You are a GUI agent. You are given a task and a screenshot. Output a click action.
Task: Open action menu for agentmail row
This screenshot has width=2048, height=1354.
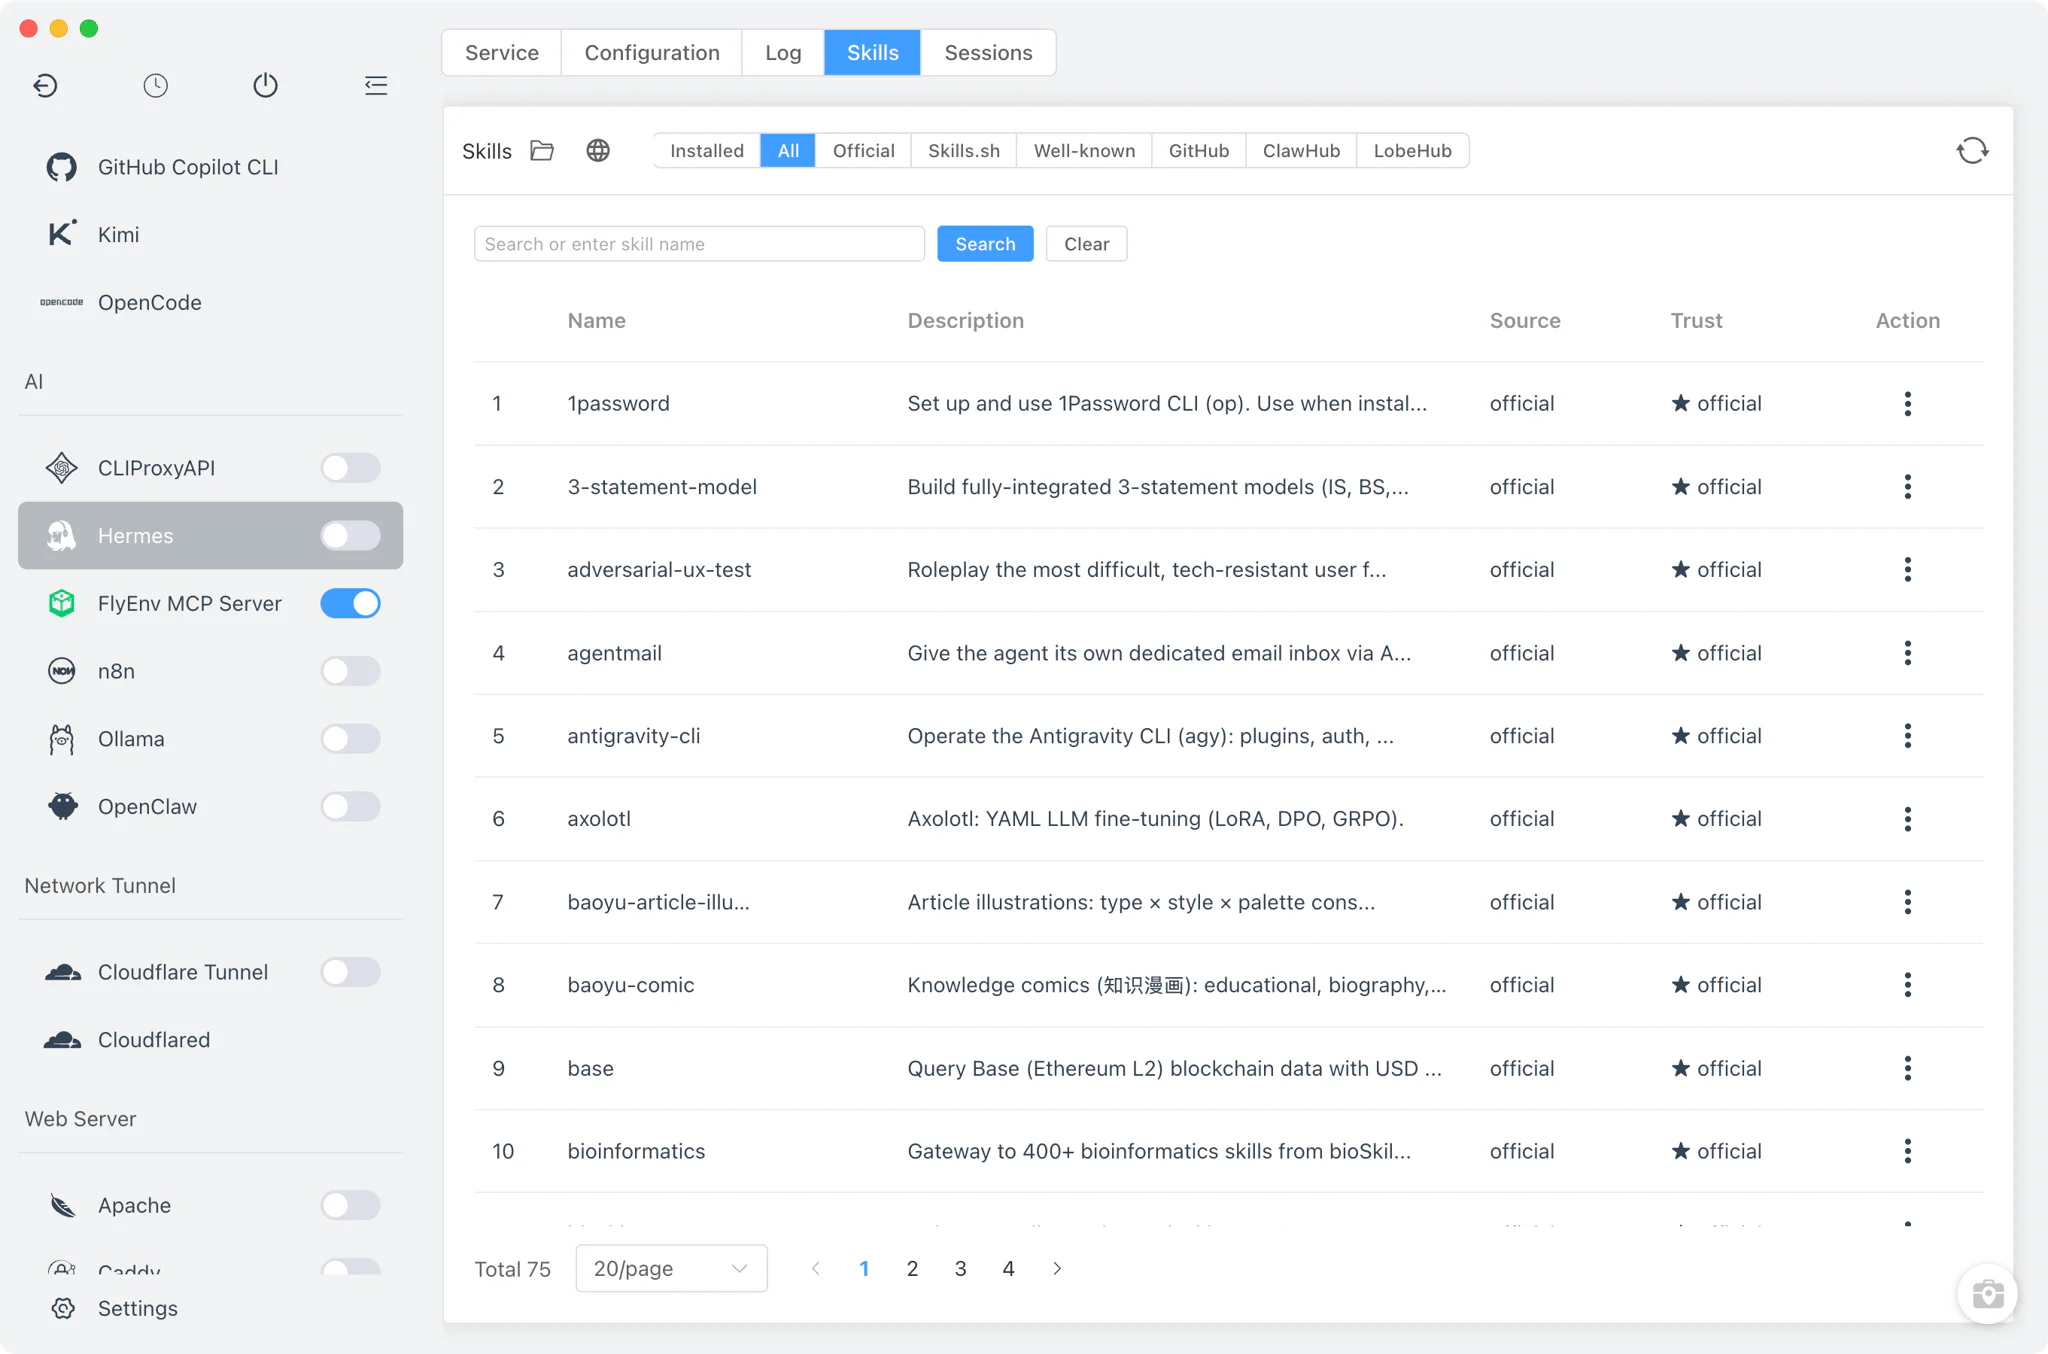1907,653
